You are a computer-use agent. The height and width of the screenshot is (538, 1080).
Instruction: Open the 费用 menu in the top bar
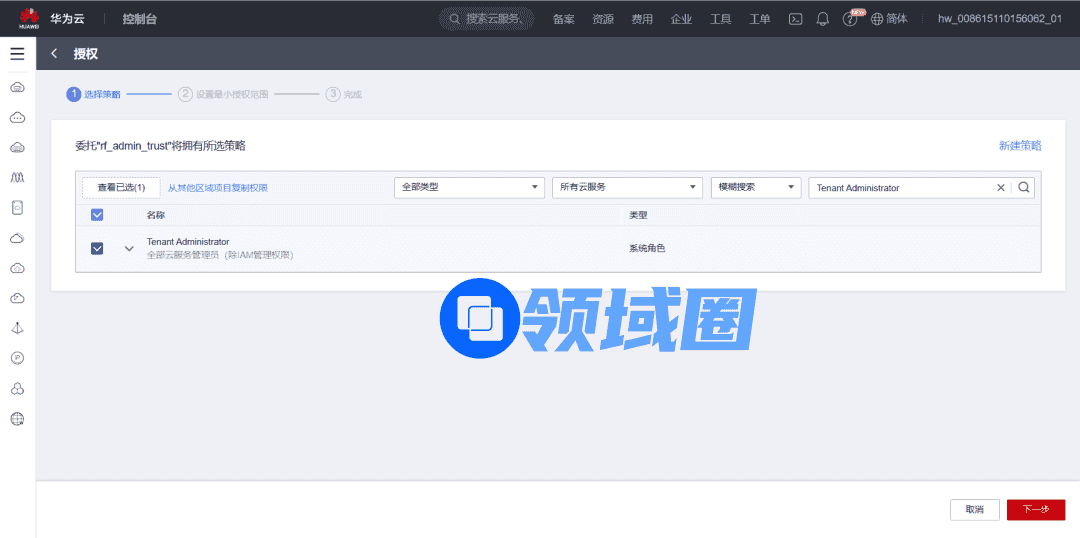pos(642,19)
